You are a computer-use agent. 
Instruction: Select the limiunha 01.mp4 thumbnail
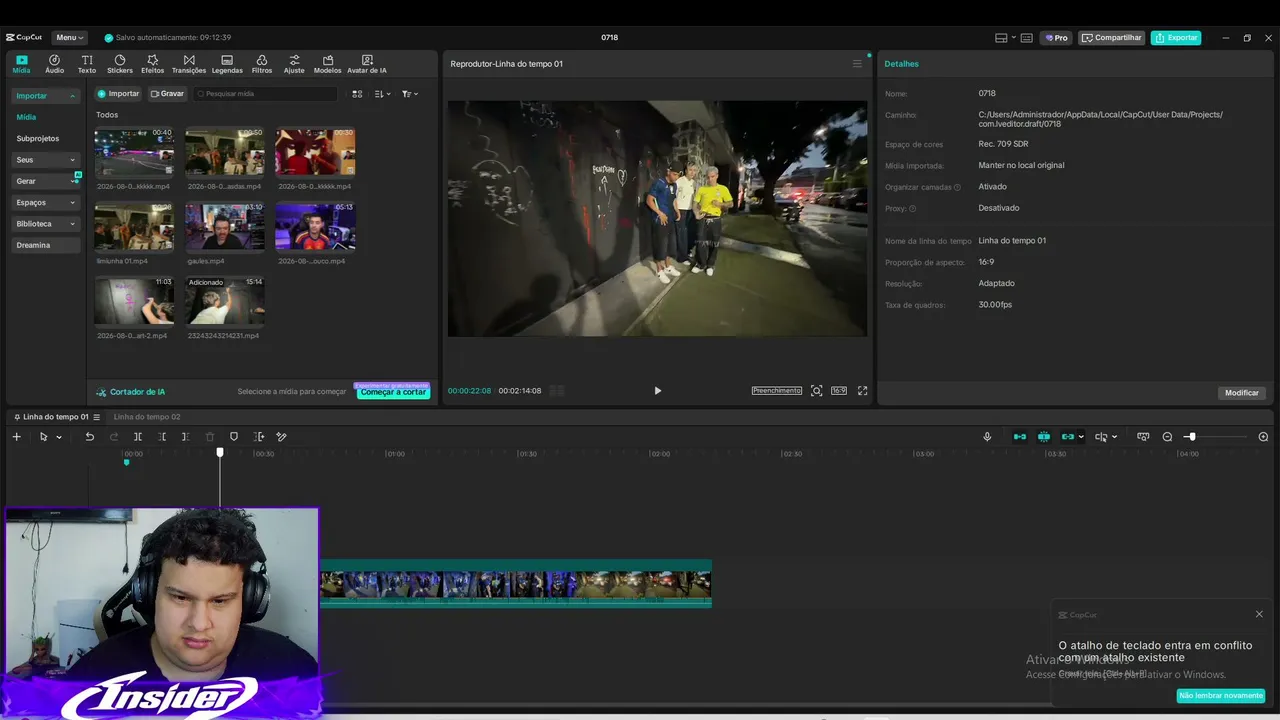pyautogui.click(x=134, y=227)
